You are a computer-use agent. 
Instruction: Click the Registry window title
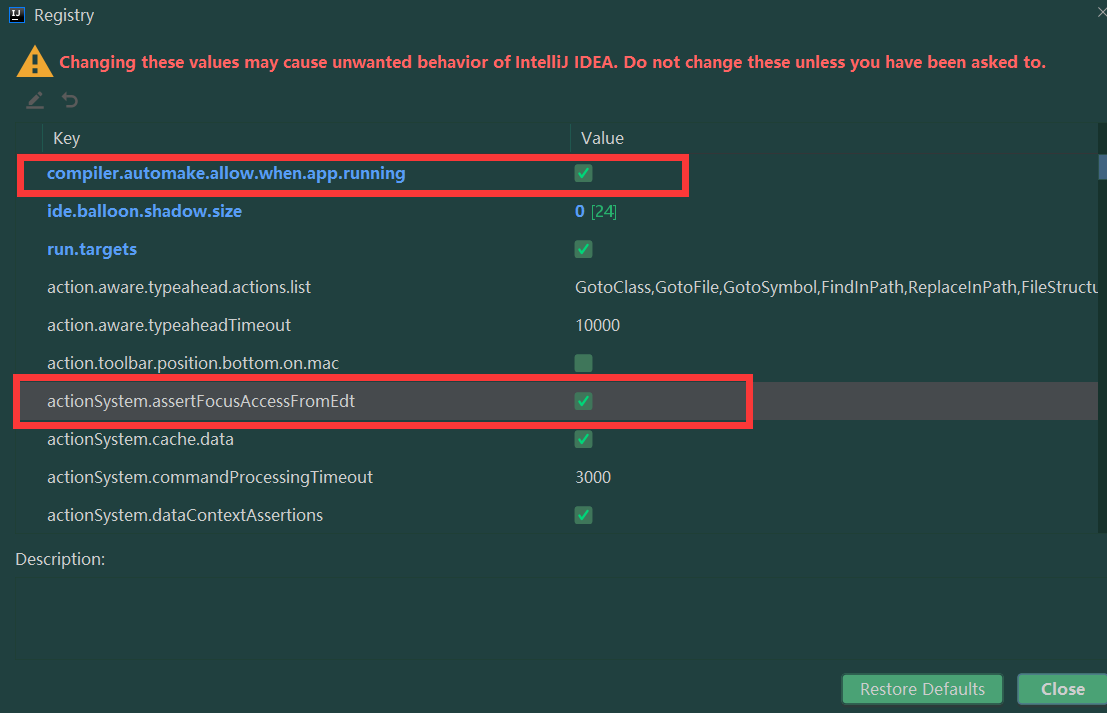(x=64, y=16)
